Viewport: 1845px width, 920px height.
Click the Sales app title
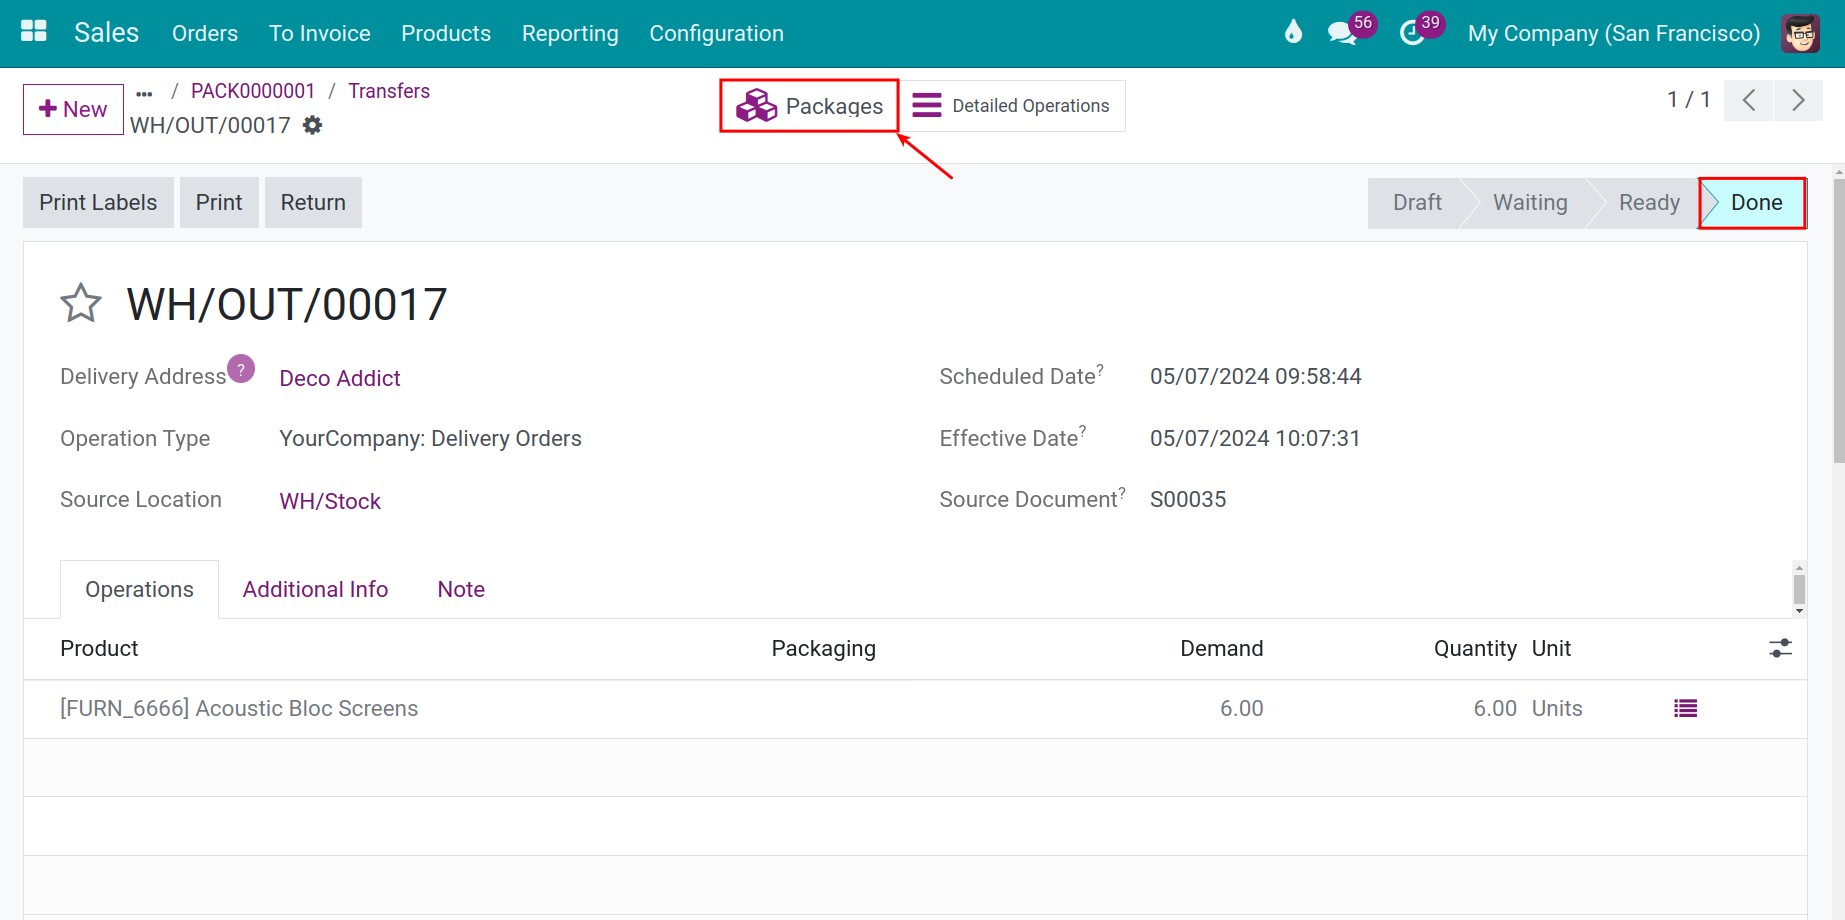click(106, 33)
